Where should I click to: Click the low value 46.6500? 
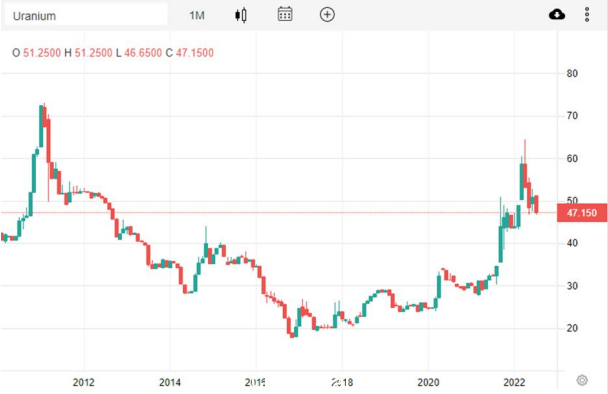pyautogui.click(x=143, y=53)
